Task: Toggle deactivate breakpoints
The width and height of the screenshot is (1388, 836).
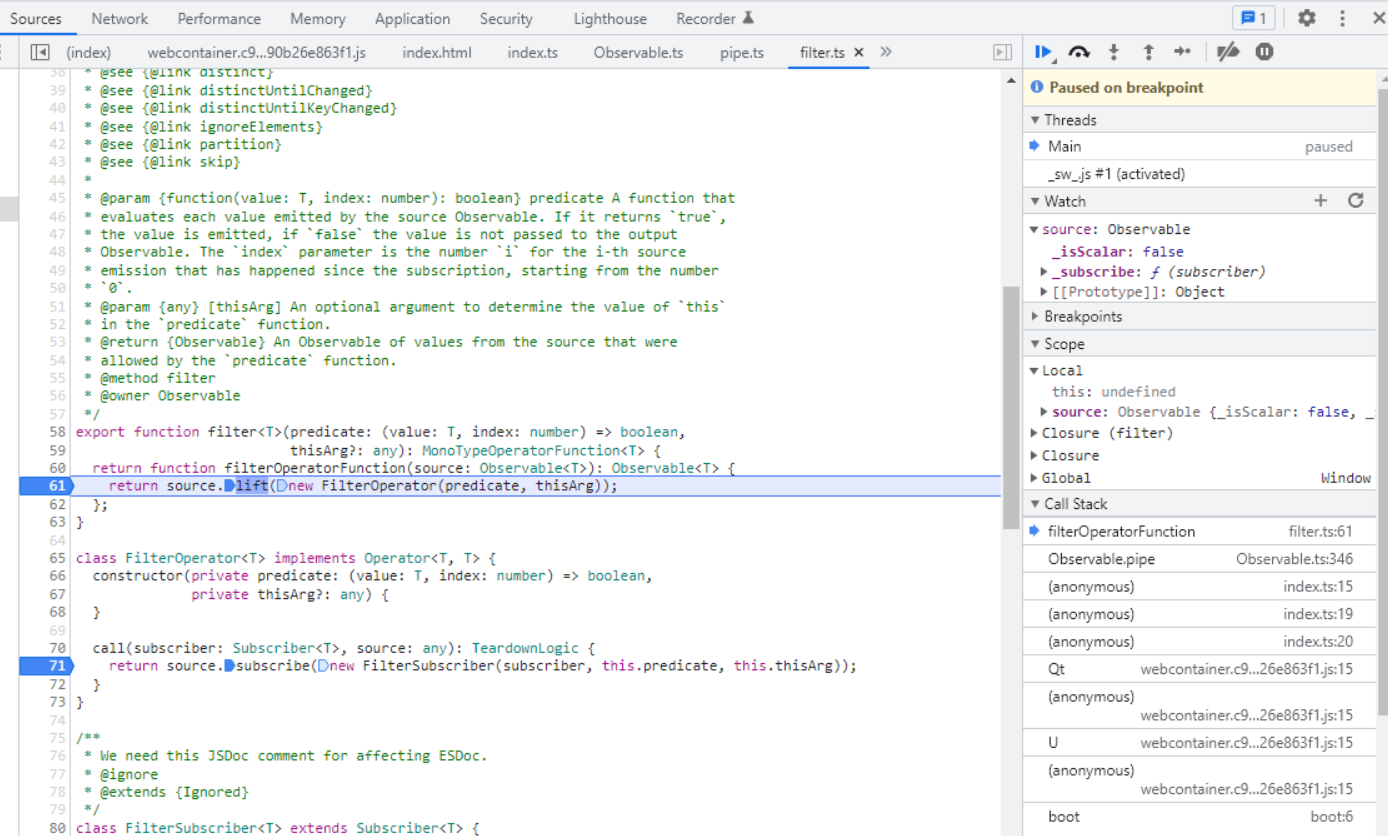Action: point(1228,52)
